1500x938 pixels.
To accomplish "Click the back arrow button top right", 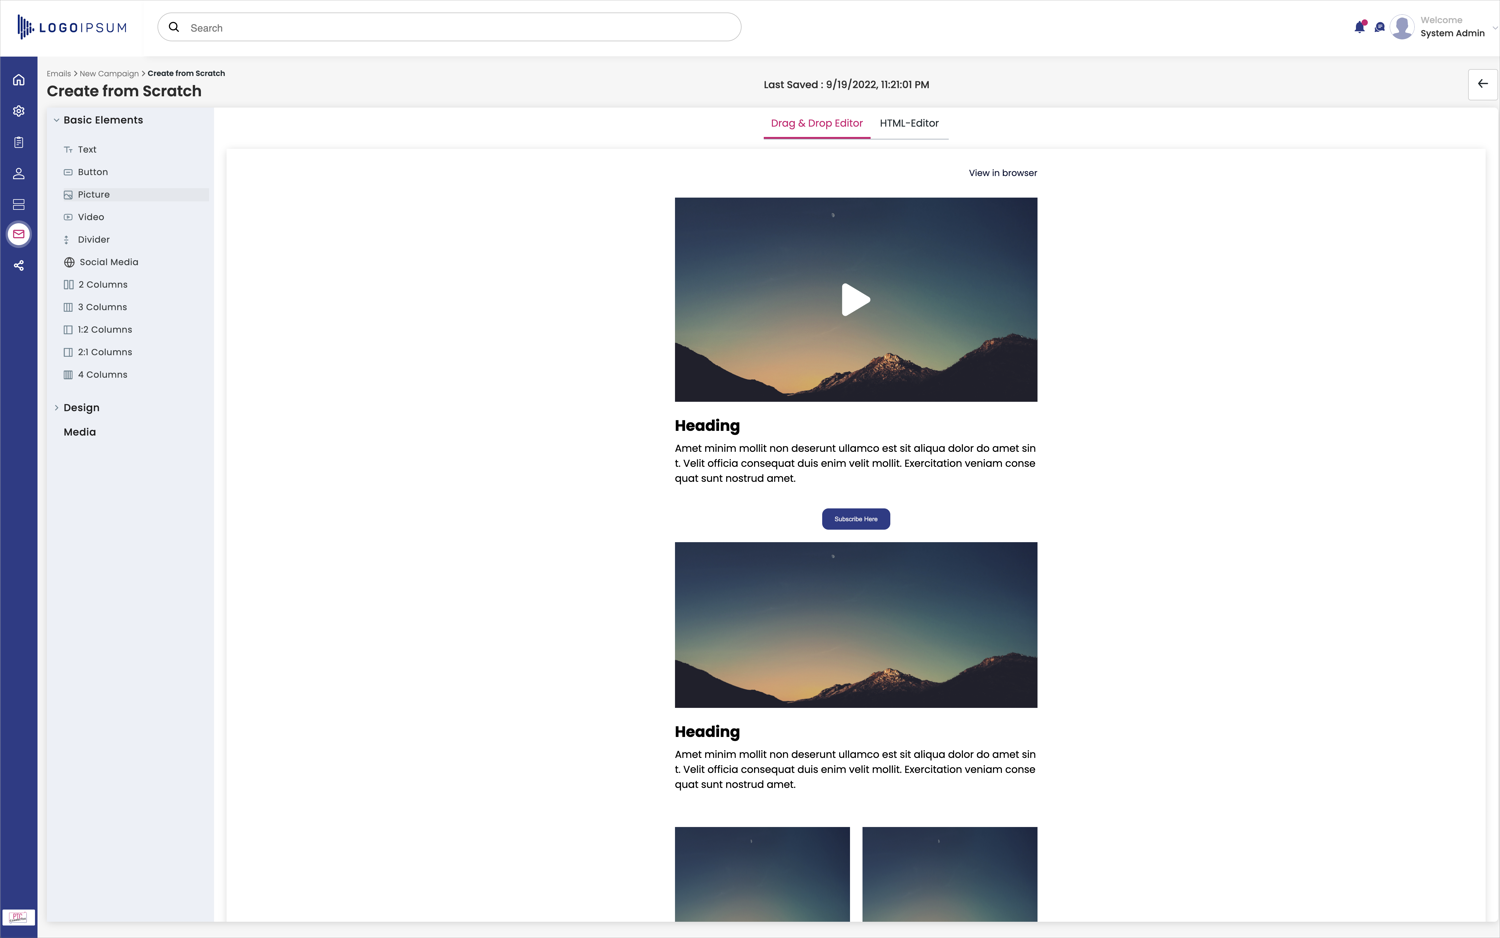I will [1482, 85].
